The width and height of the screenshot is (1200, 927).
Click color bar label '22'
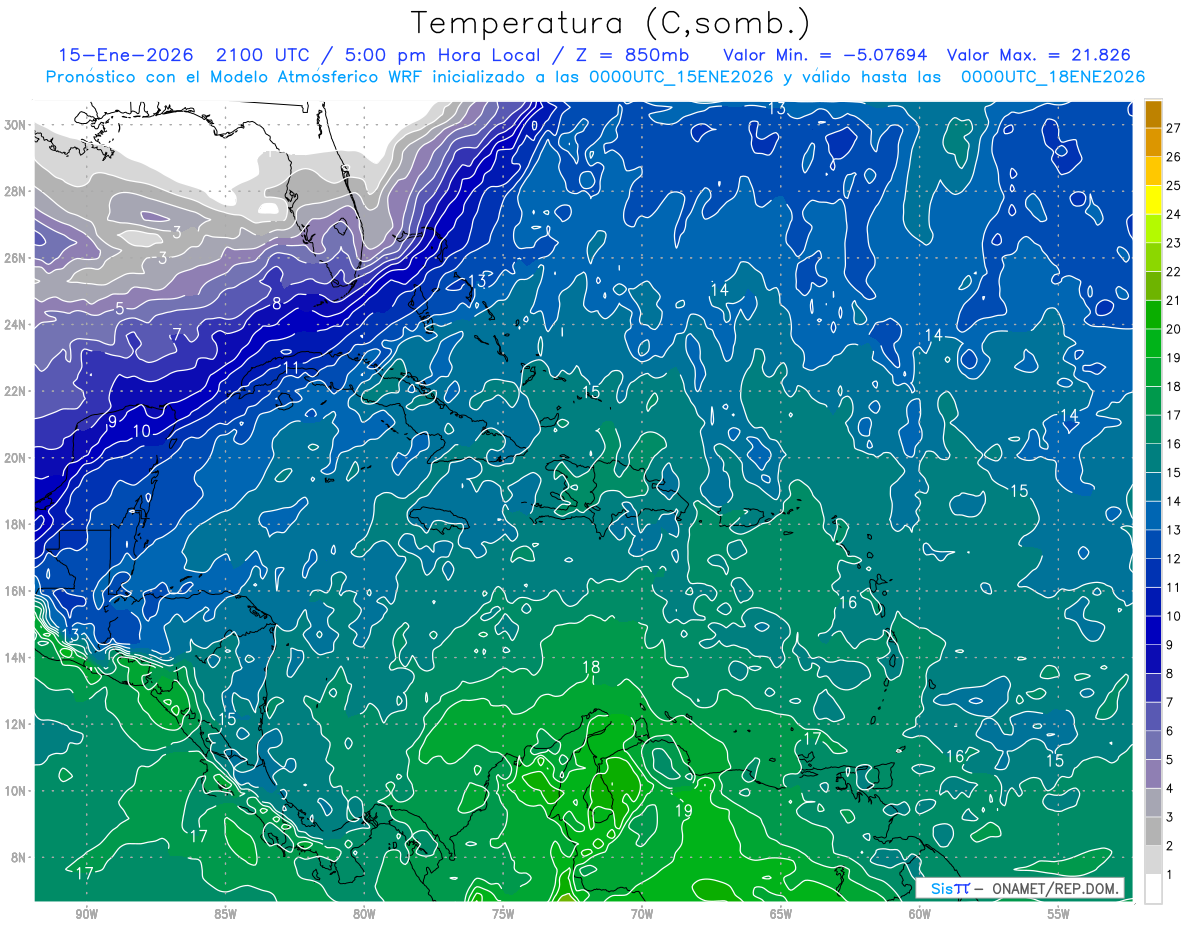(x=1173, y=271)
